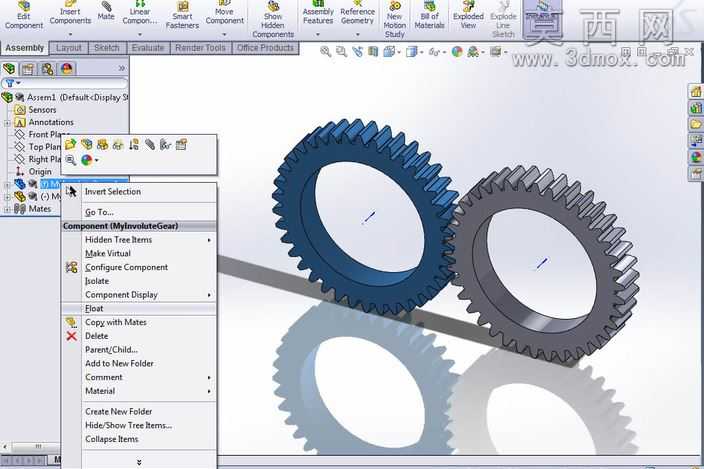
Task: Click the FeatureManager filter field
Action: coord(64,83)
